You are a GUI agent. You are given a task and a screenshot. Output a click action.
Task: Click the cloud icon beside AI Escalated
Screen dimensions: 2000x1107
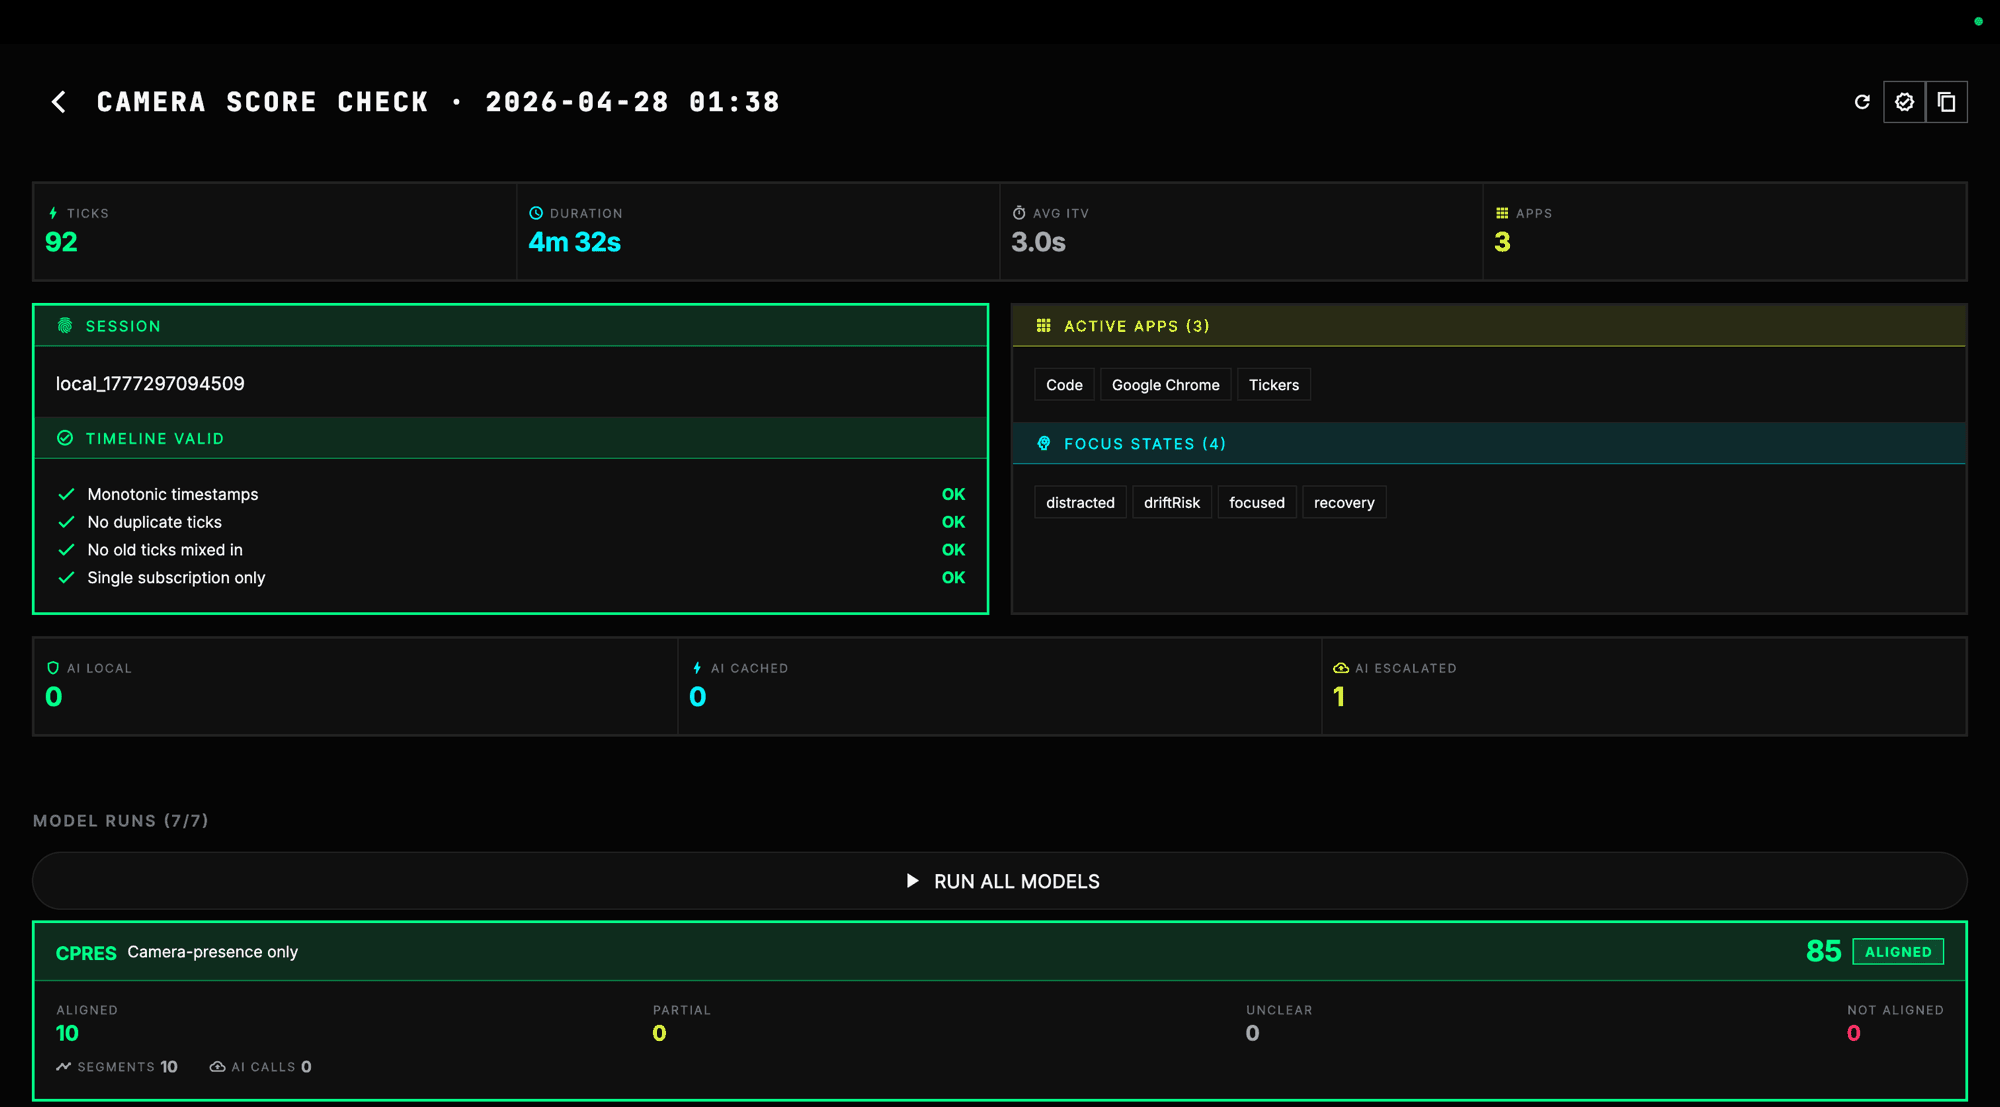pos(1341,668)
